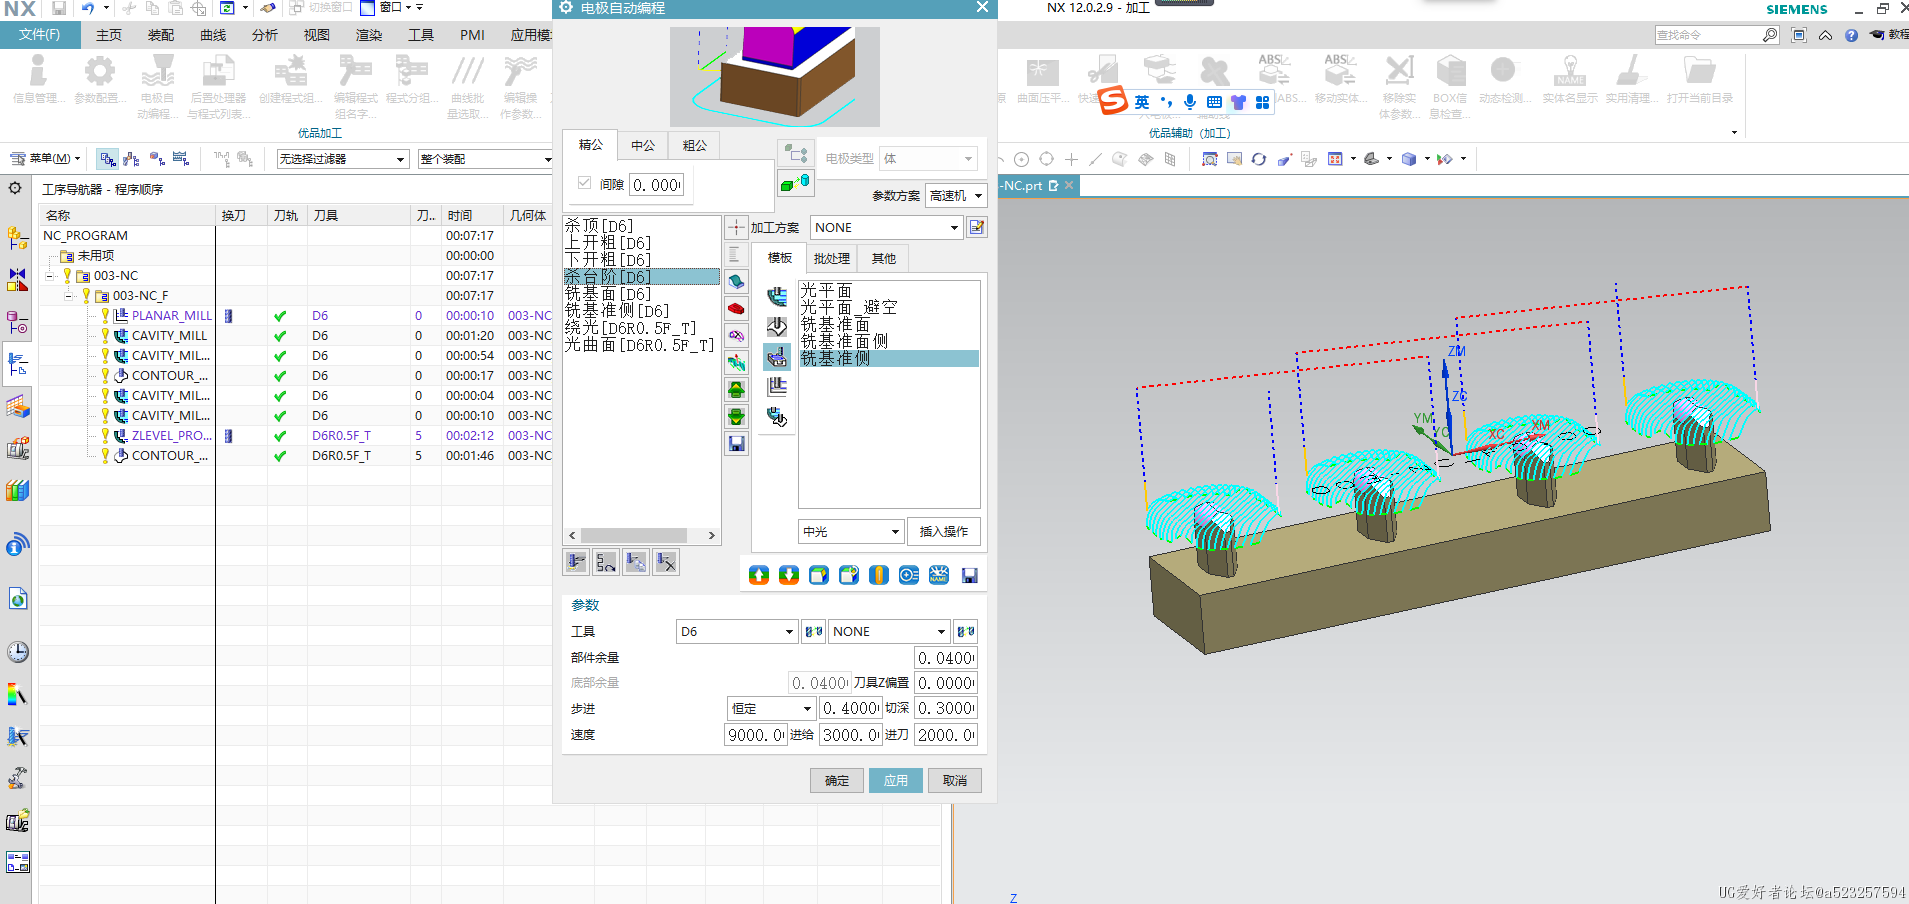Click the 间隙 value input field
1909x904 pixels.
pos(657,185)
